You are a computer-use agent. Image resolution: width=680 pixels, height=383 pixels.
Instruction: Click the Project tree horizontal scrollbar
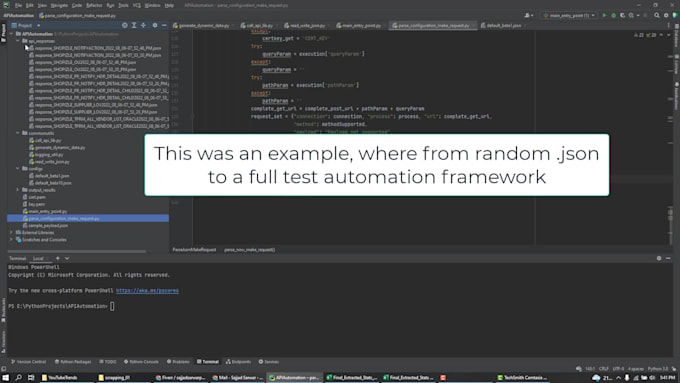(76, 251)
